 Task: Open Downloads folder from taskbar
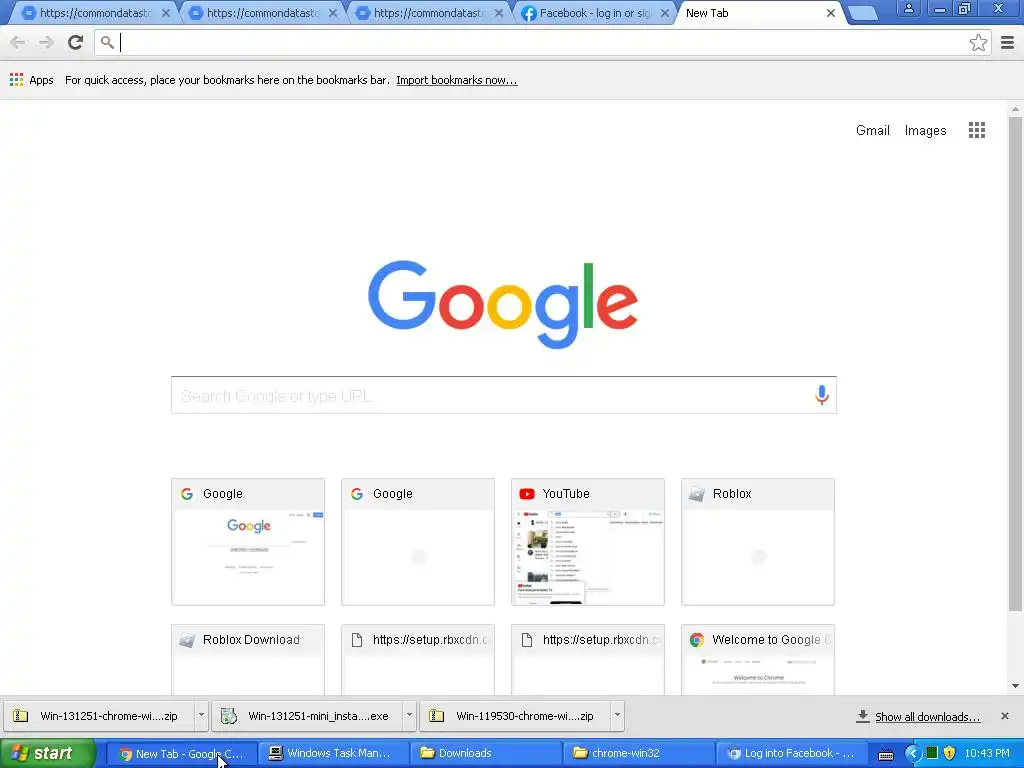tap(485, 753)
